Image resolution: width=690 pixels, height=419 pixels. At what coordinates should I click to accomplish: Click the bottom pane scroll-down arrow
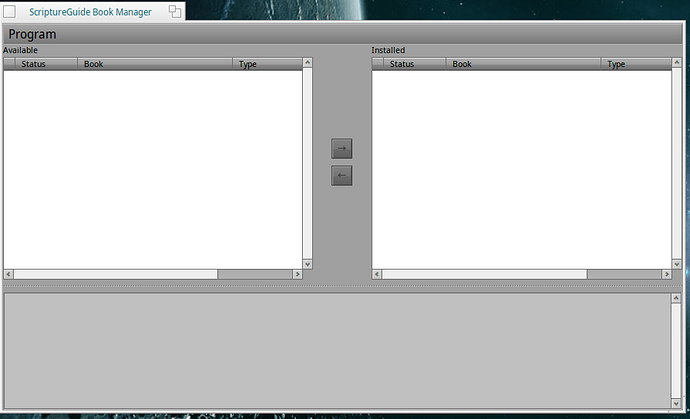click(x=676, y=403)
